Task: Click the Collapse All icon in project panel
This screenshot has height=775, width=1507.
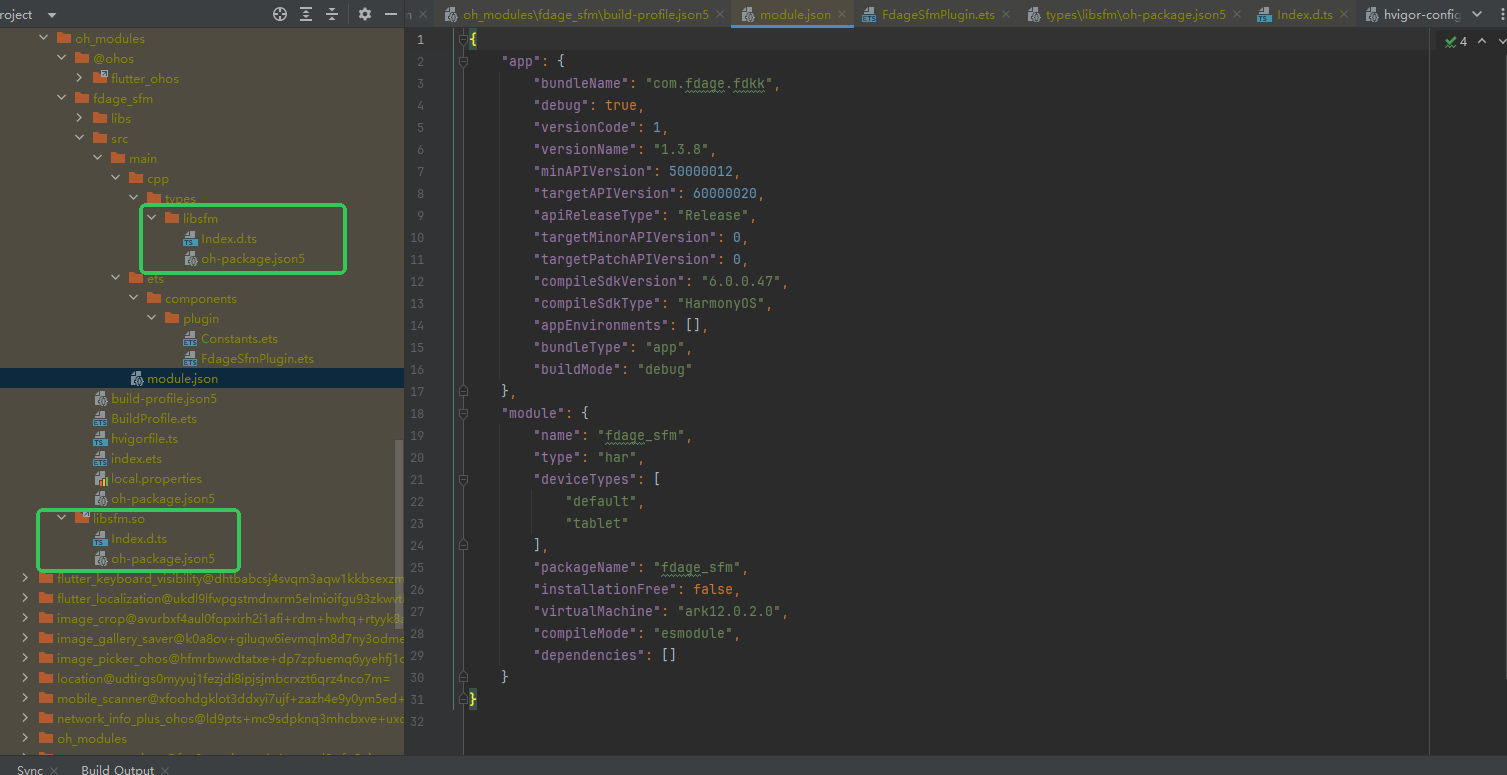Action: (x=332, y=14)
